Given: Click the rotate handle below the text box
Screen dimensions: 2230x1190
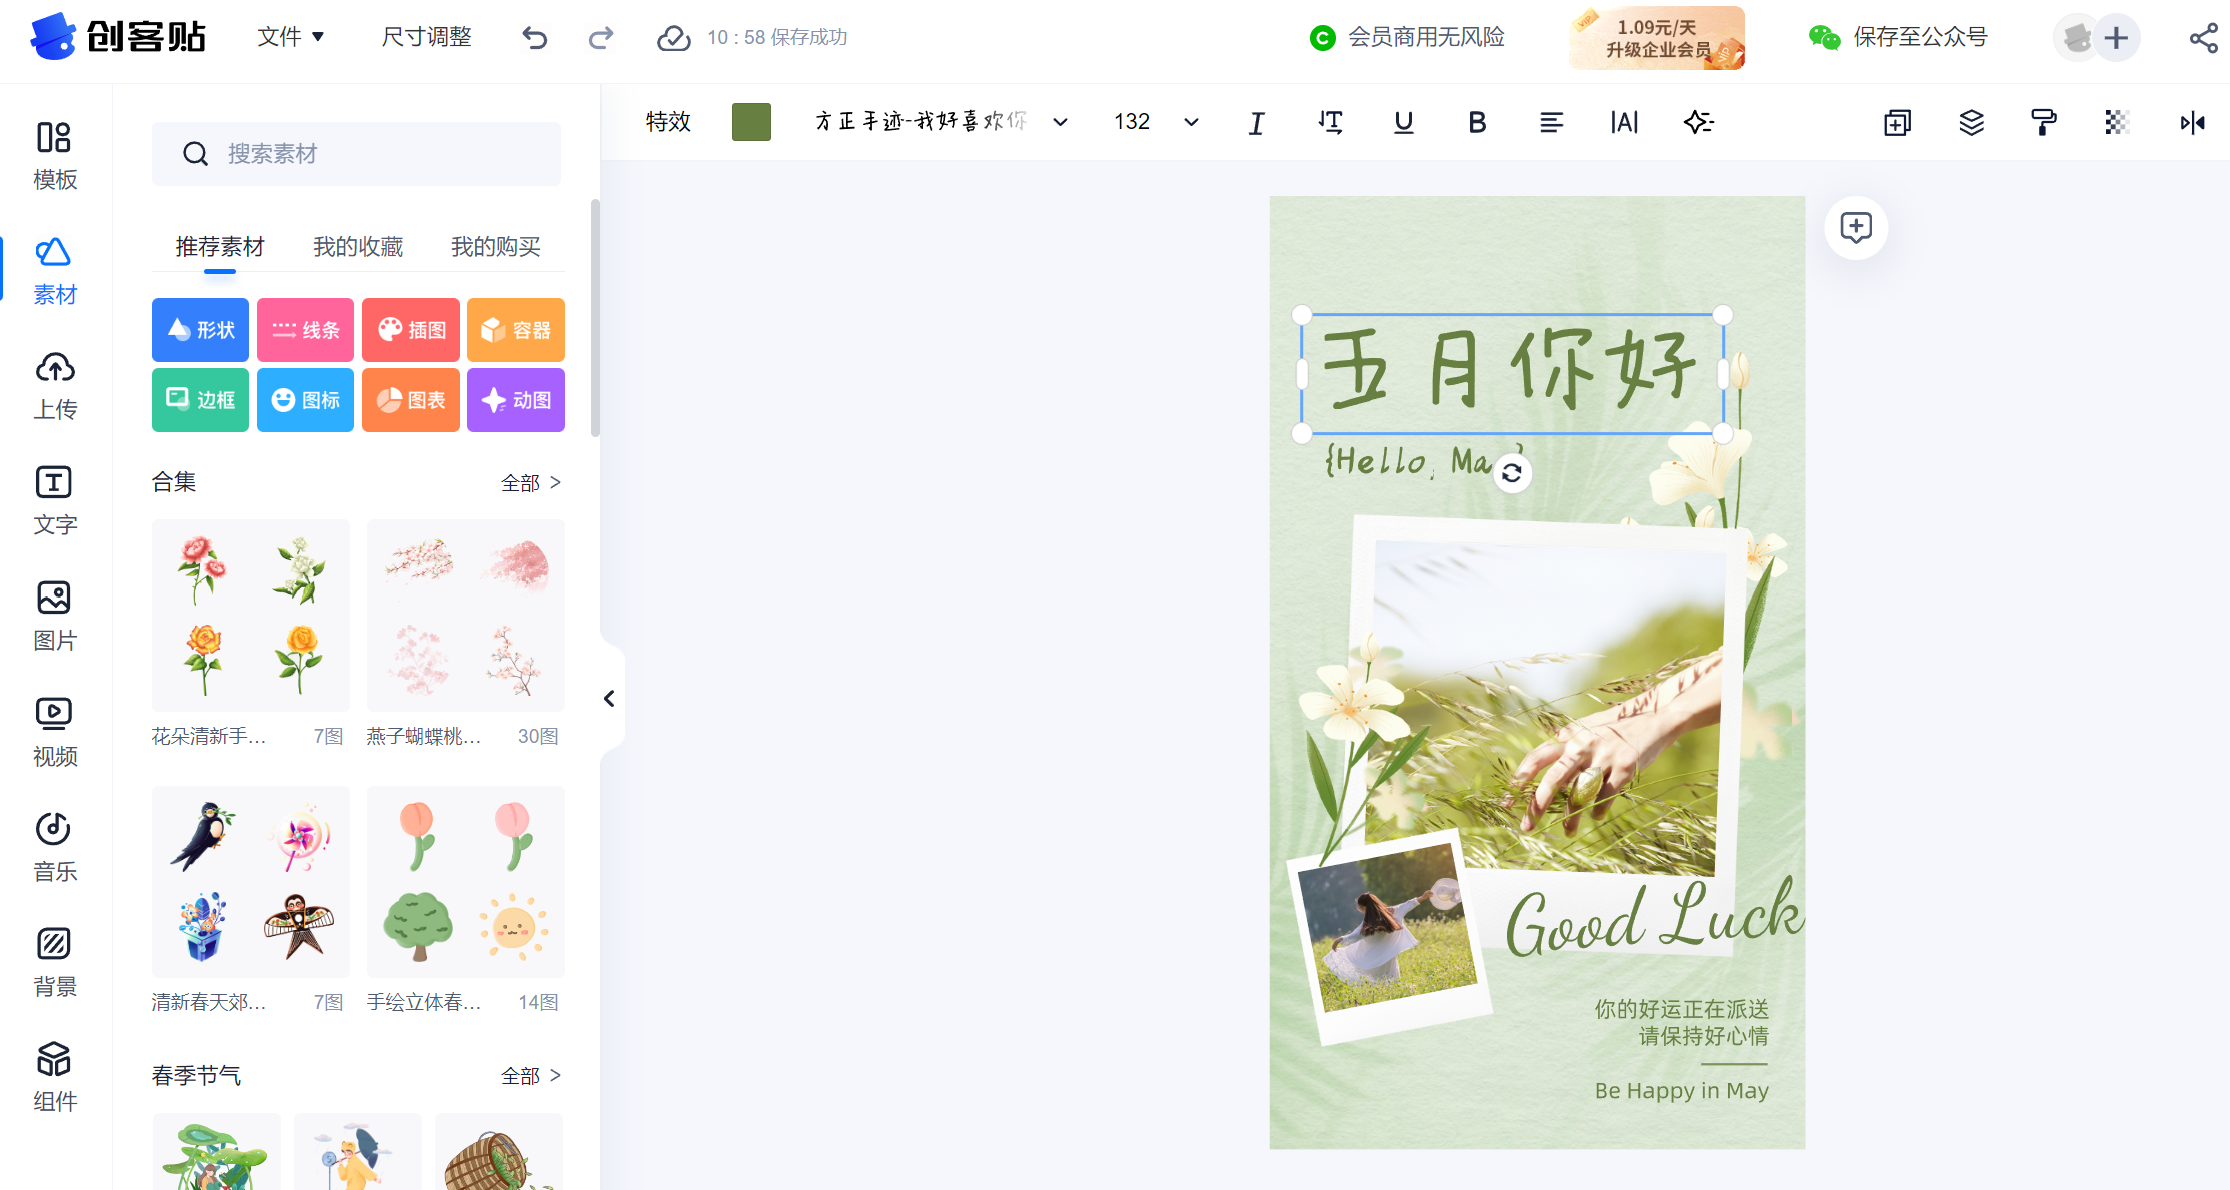Looking at the screenshot, I should point(1512,473).
